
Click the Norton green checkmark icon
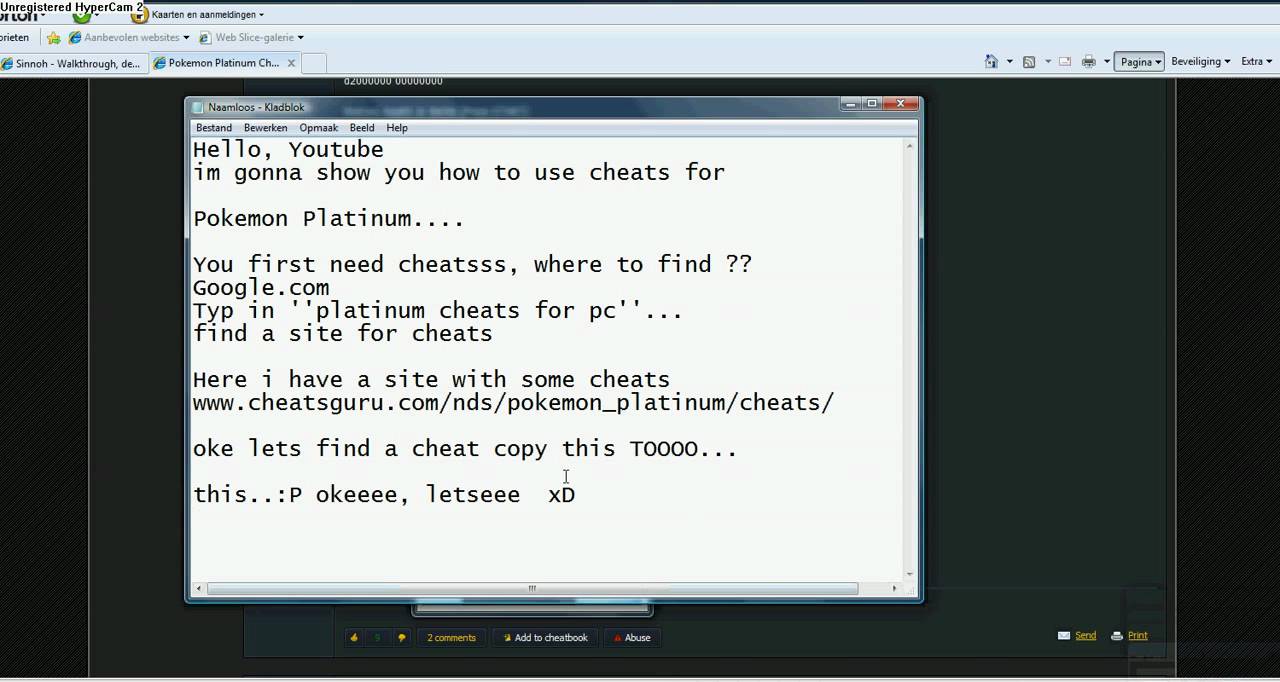click(82, 16)
